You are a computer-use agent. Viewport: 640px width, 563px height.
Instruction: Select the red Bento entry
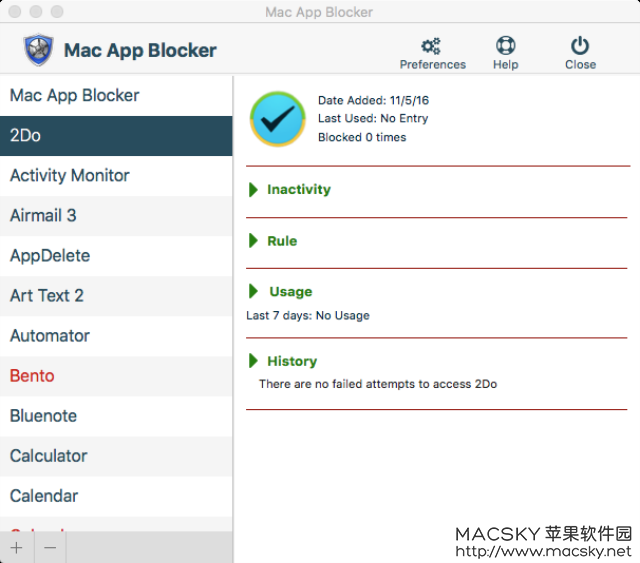click(x=116, y=376)
